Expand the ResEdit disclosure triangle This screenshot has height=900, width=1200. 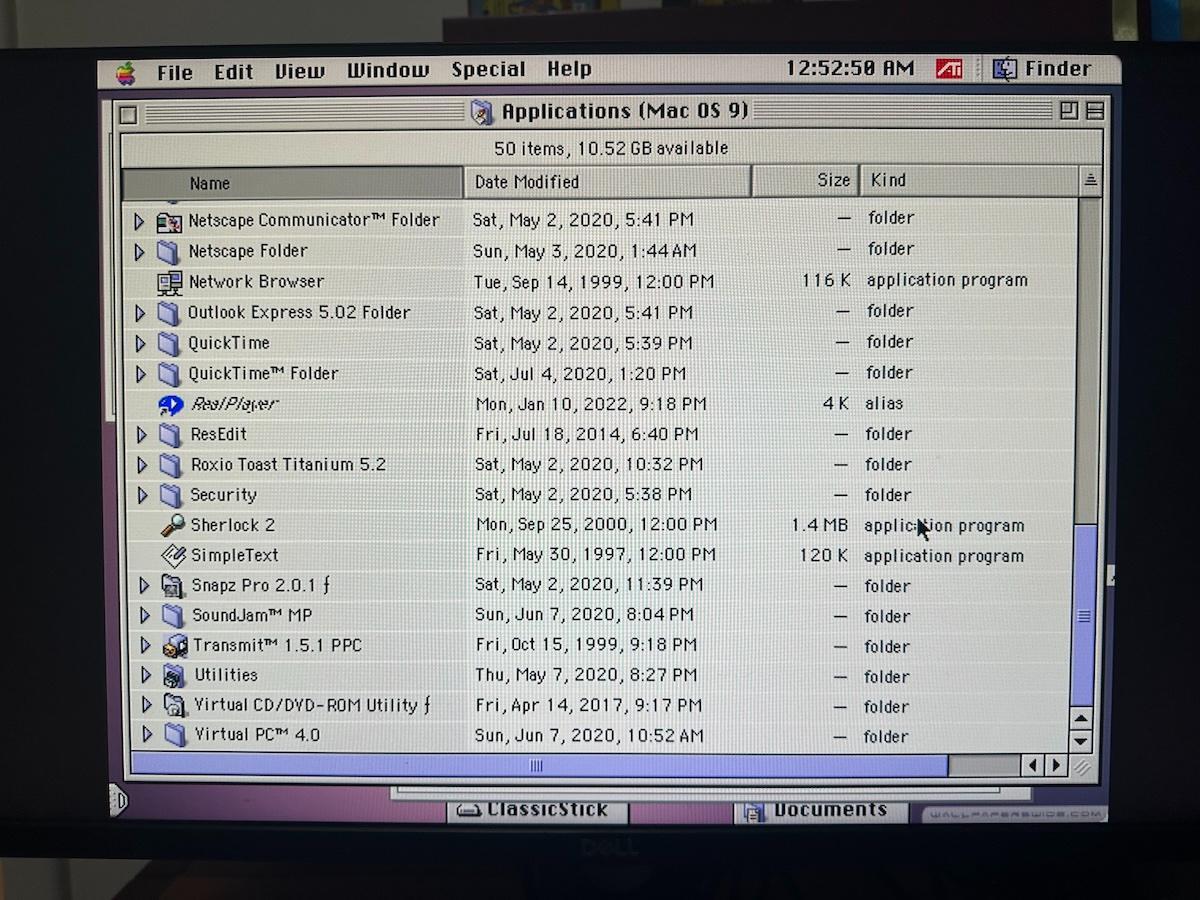(141, 435)
